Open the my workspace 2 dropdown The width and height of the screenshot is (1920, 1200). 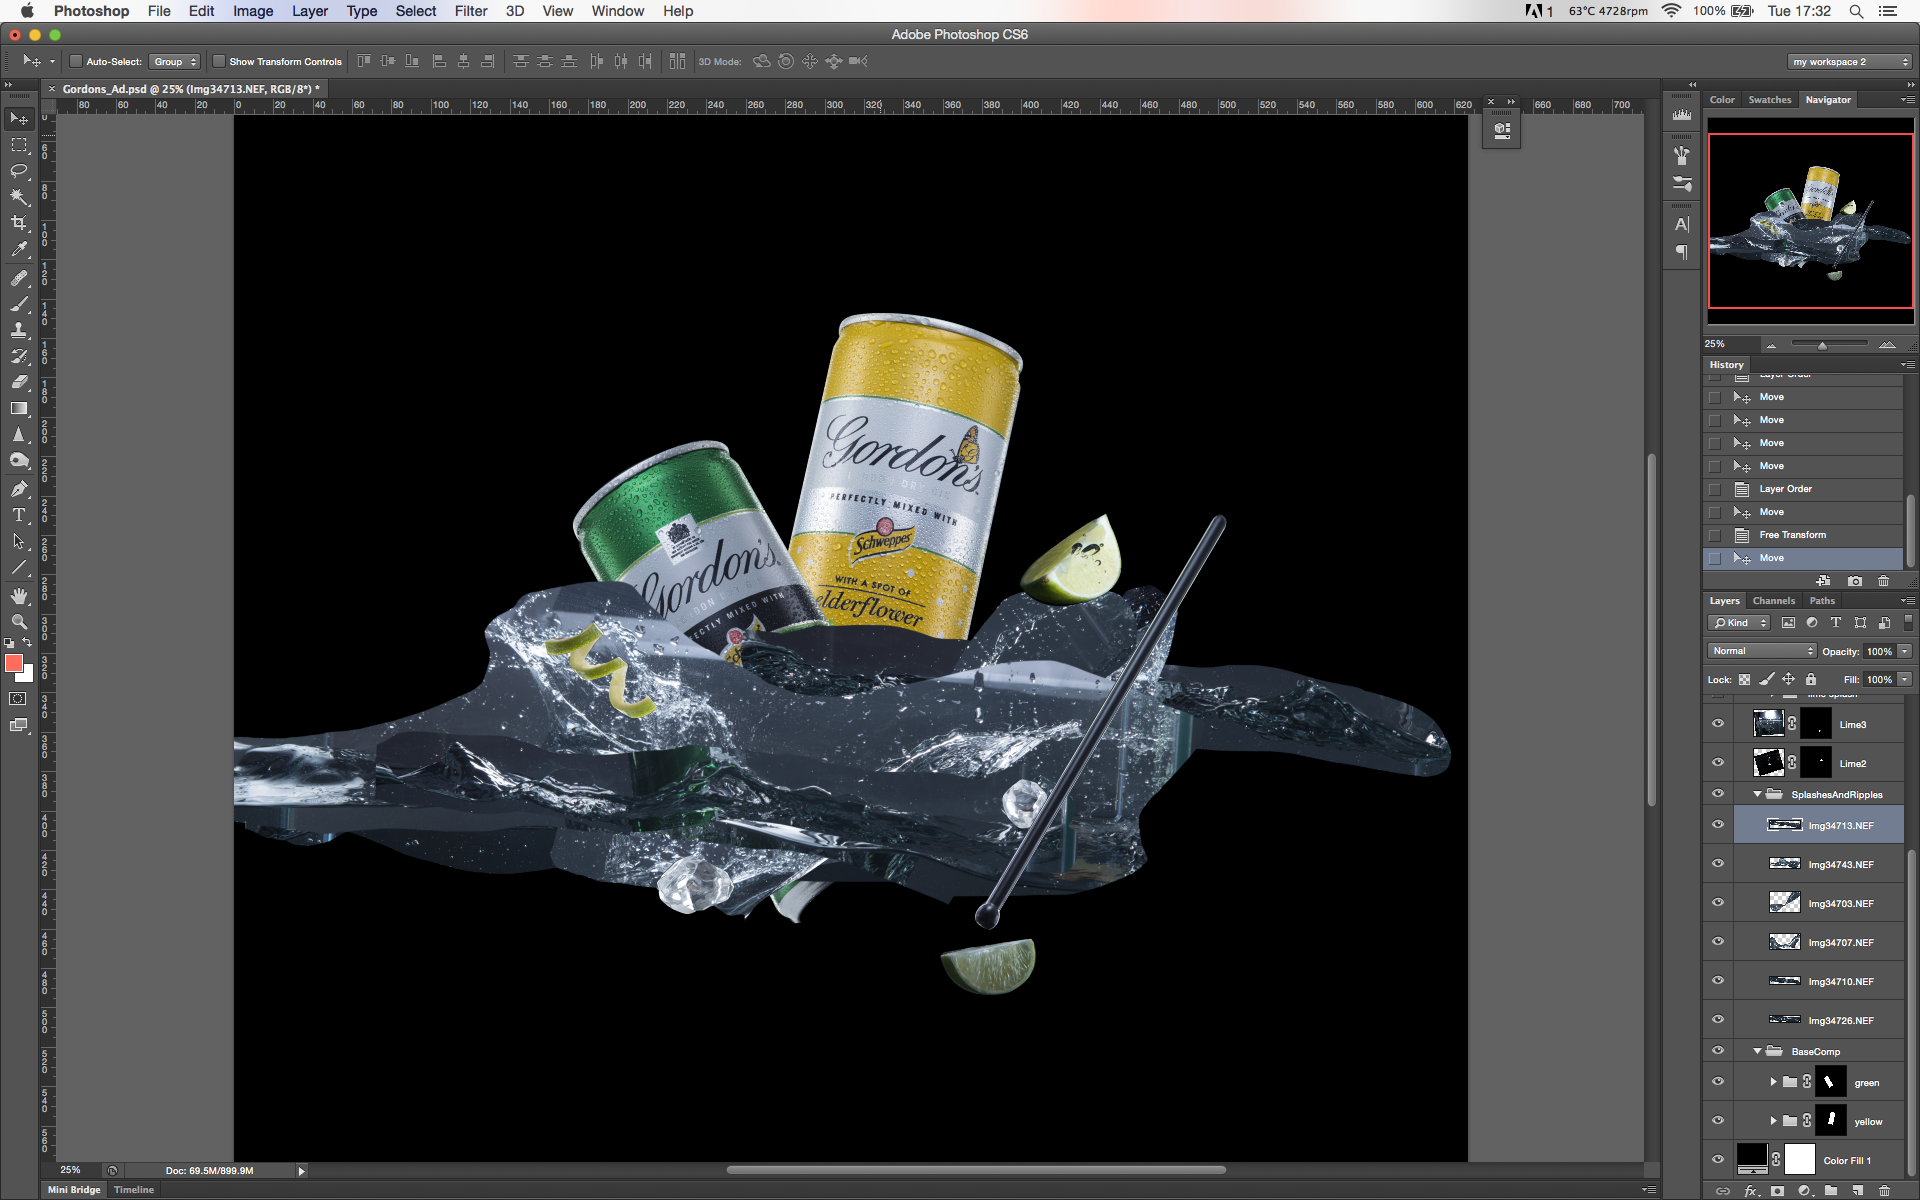click(x=1850, y=61)
